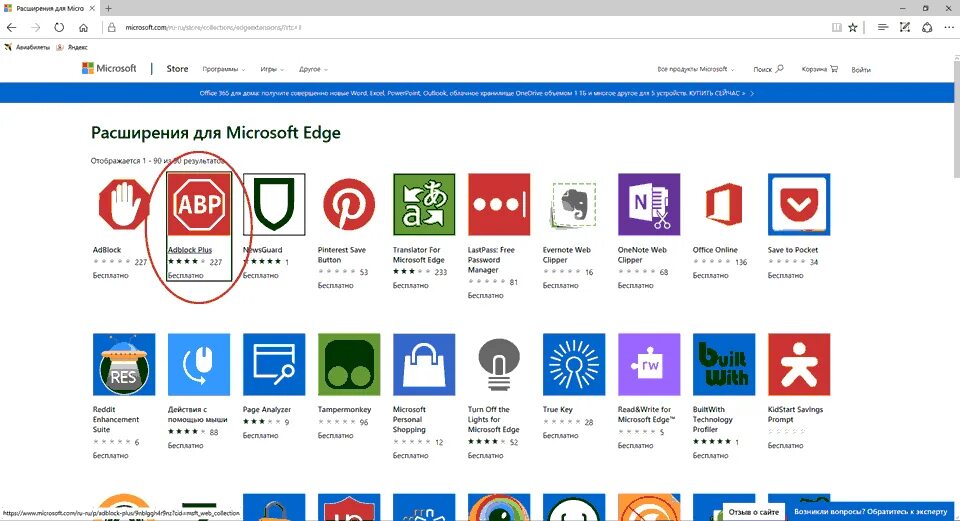
Task: Click the browser address bar
Action: 465,28
